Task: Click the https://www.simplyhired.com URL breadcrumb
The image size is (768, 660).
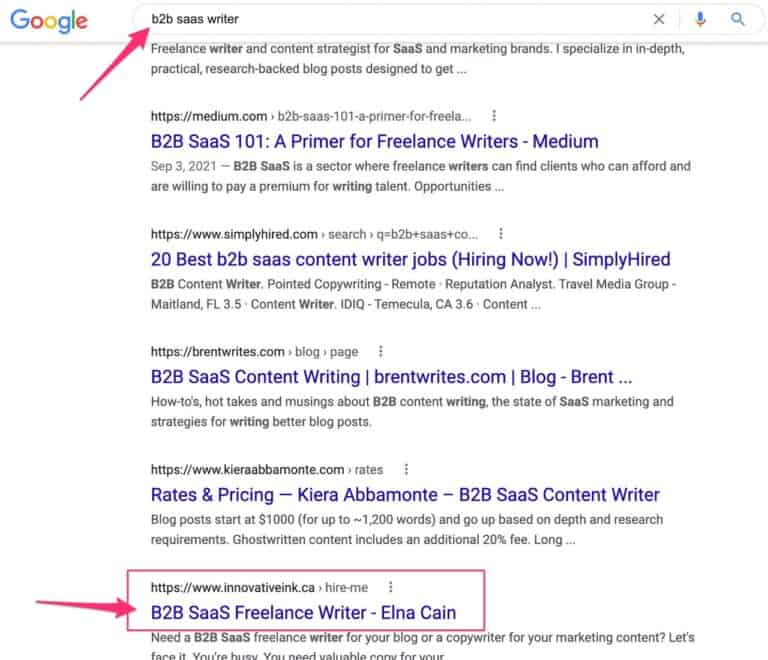Action: coord(234,234)
